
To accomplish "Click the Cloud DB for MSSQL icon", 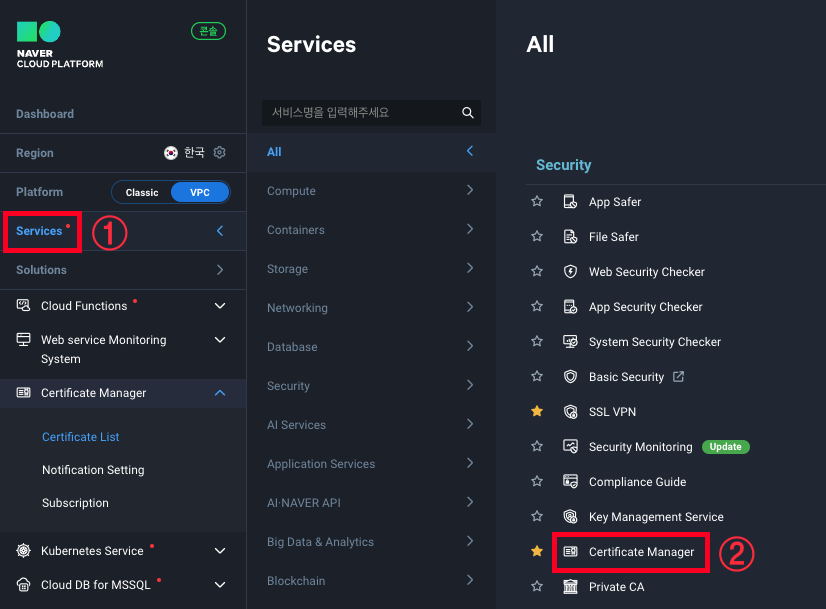I will click(x=23, y=585).
